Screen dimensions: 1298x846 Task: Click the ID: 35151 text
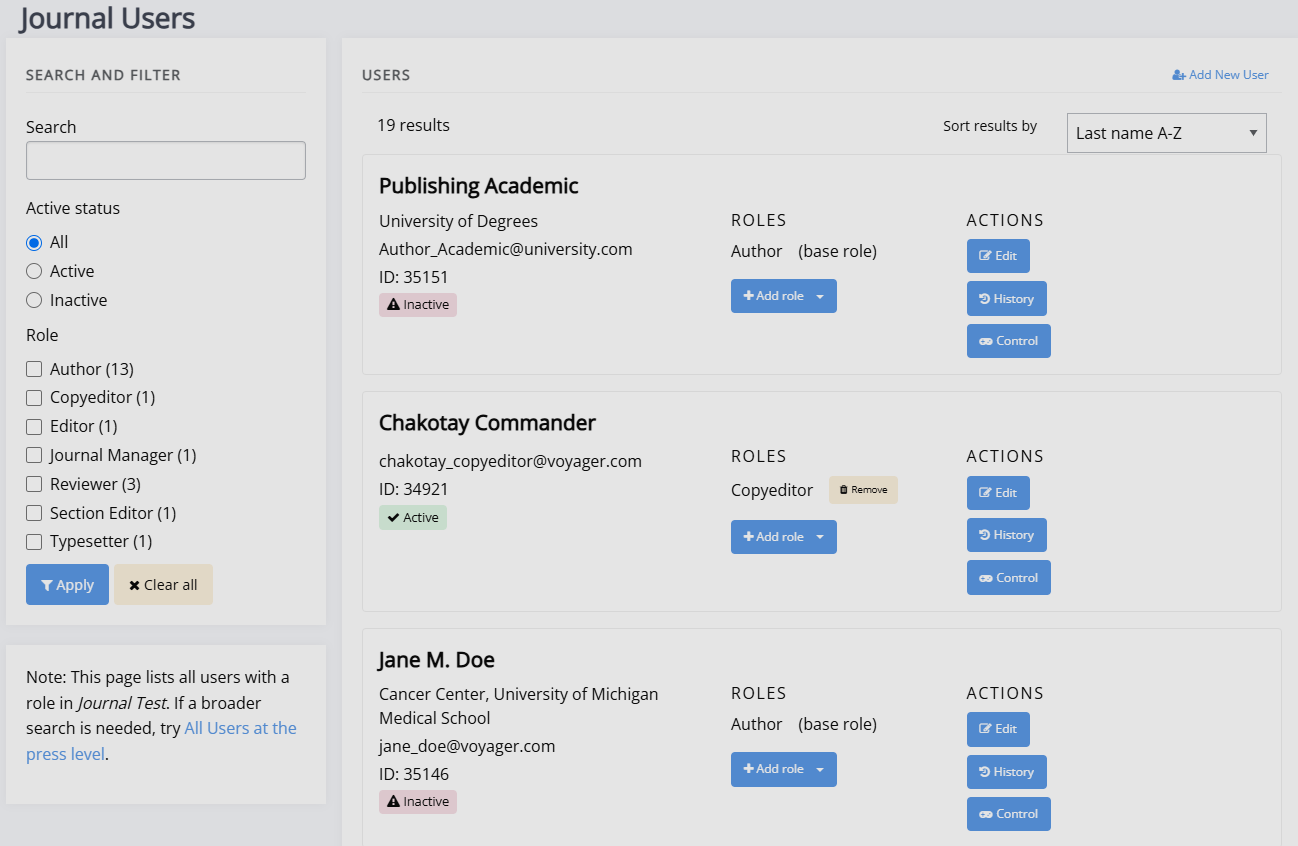414,277
